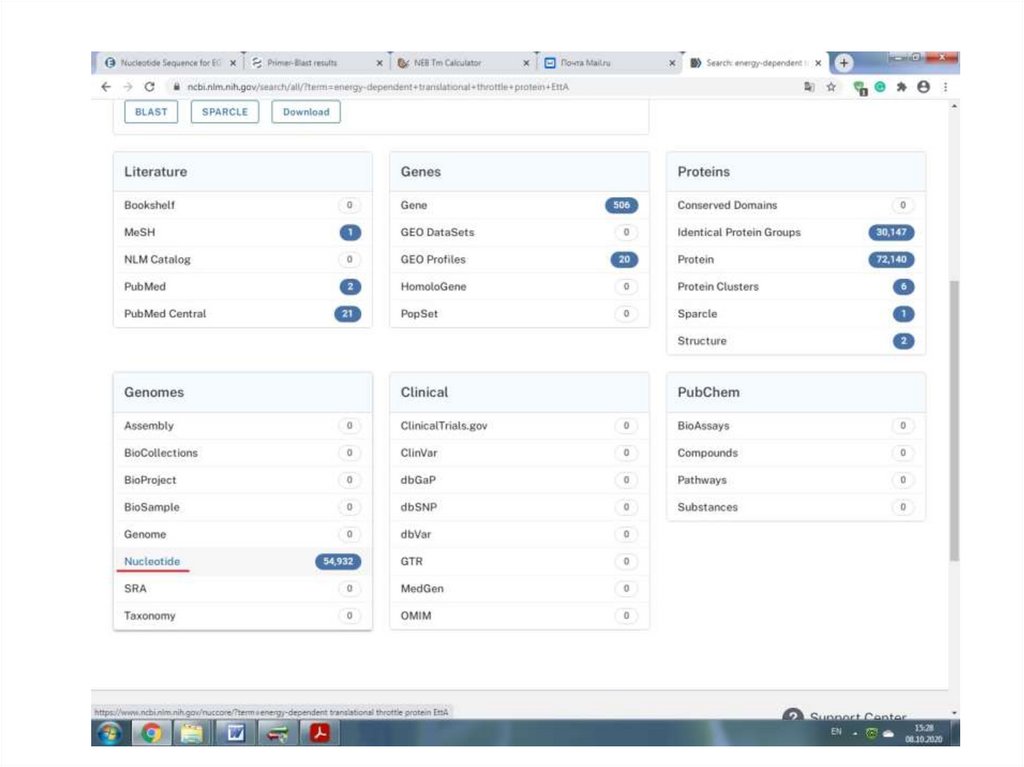Image resolution: width=1024 pixels, height=767 pixels.
Task: Close the Nucleotide Sequence tab
Action: click(232, 63)
